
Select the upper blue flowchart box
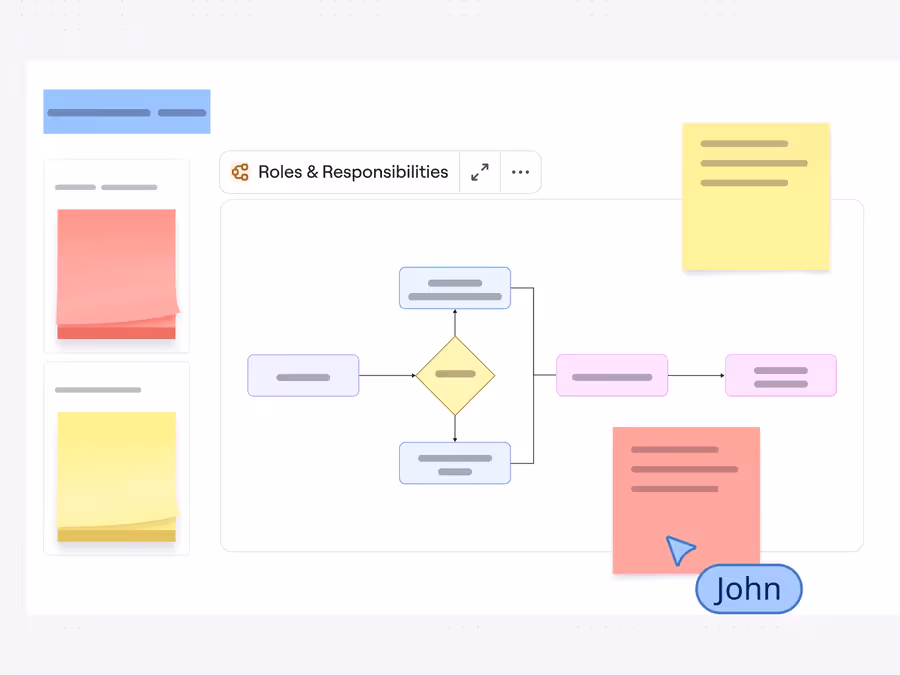(455, 288)
